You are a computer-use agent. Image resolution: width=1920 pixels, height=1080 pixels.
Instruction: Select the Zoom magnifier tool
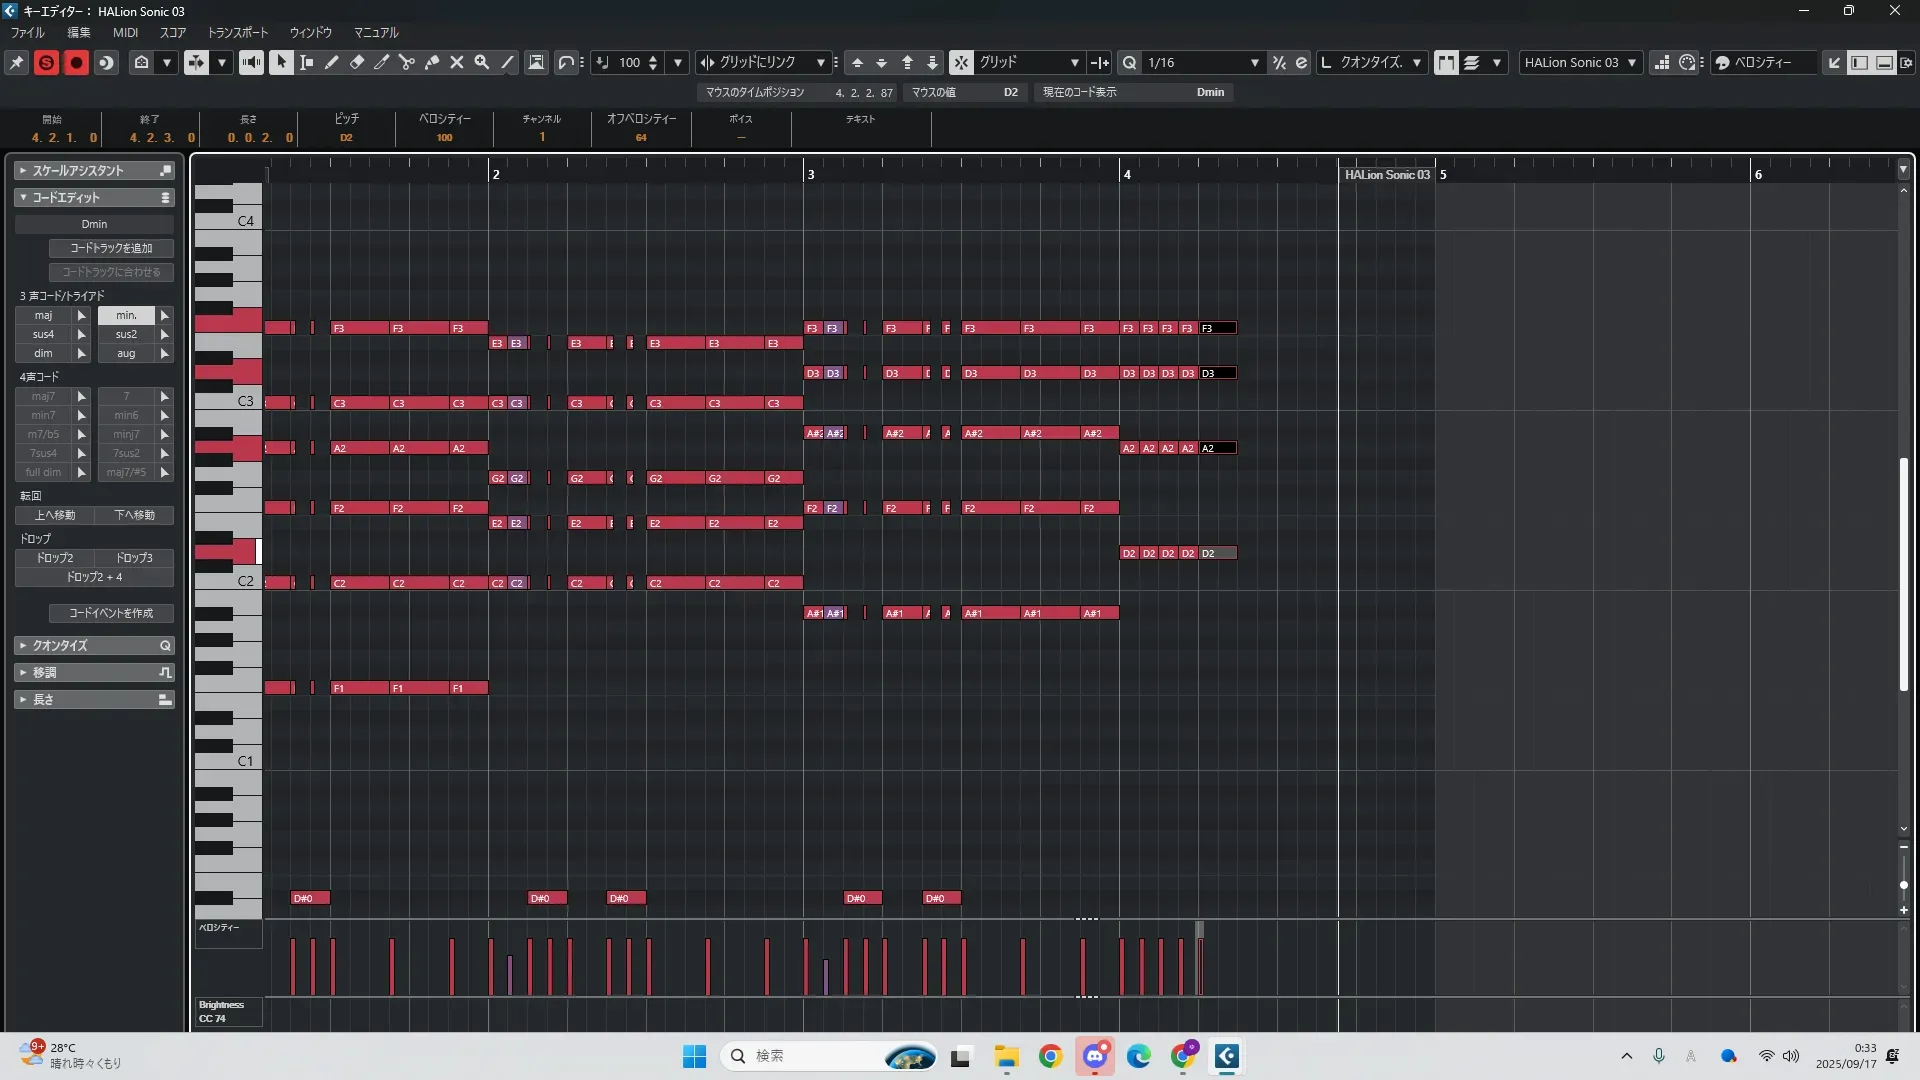click(x=482, y=62)
